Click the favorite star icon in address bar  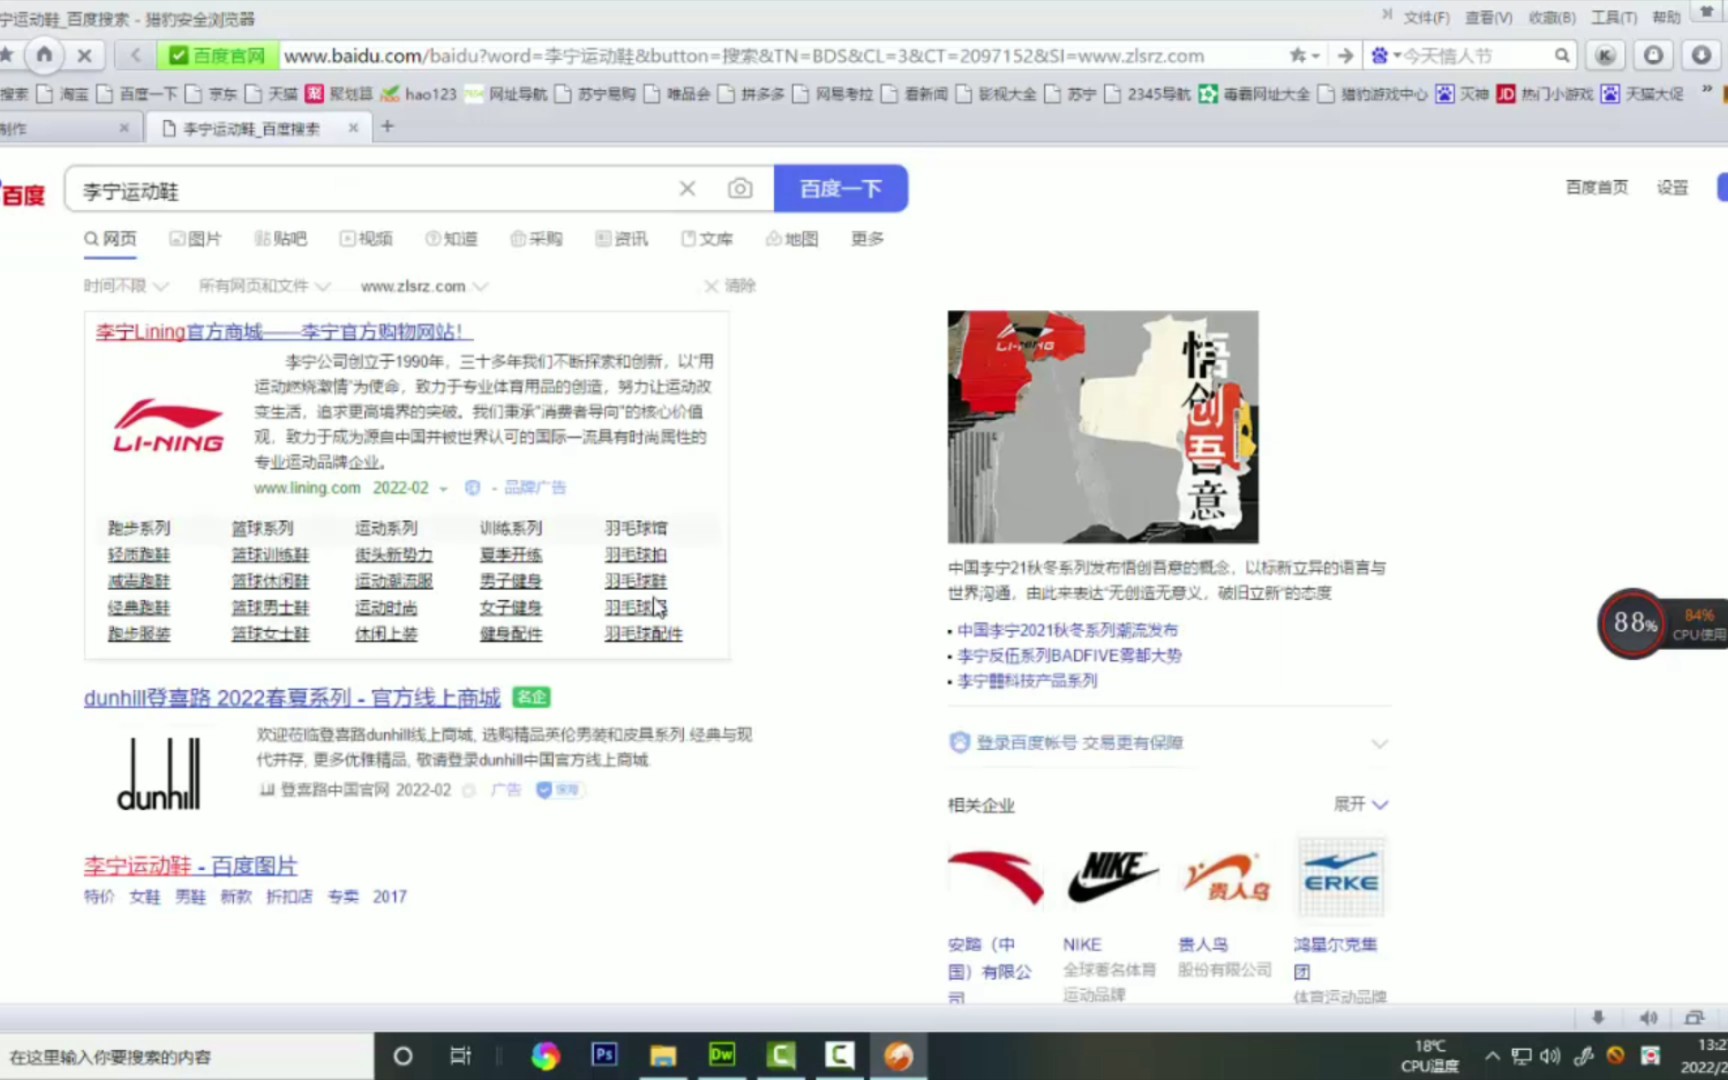1298,56
